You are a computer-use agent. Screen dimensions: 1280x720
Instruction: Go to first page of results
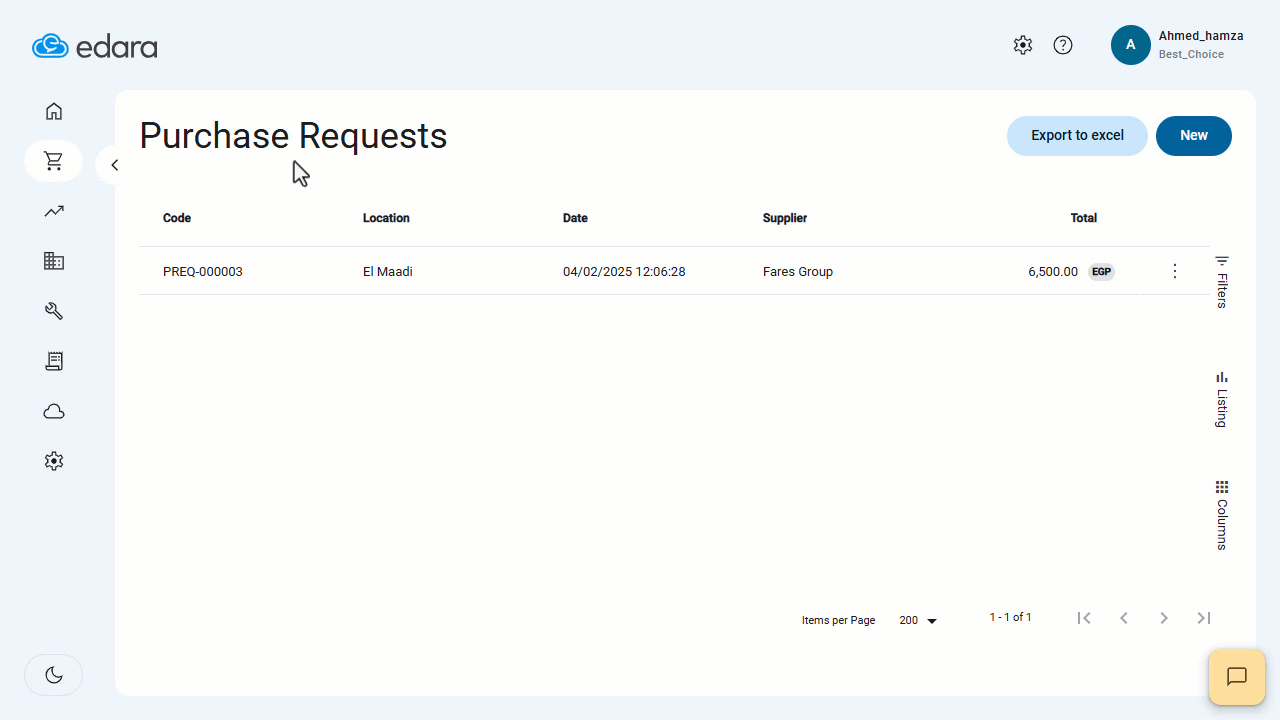click(1084, 618)
